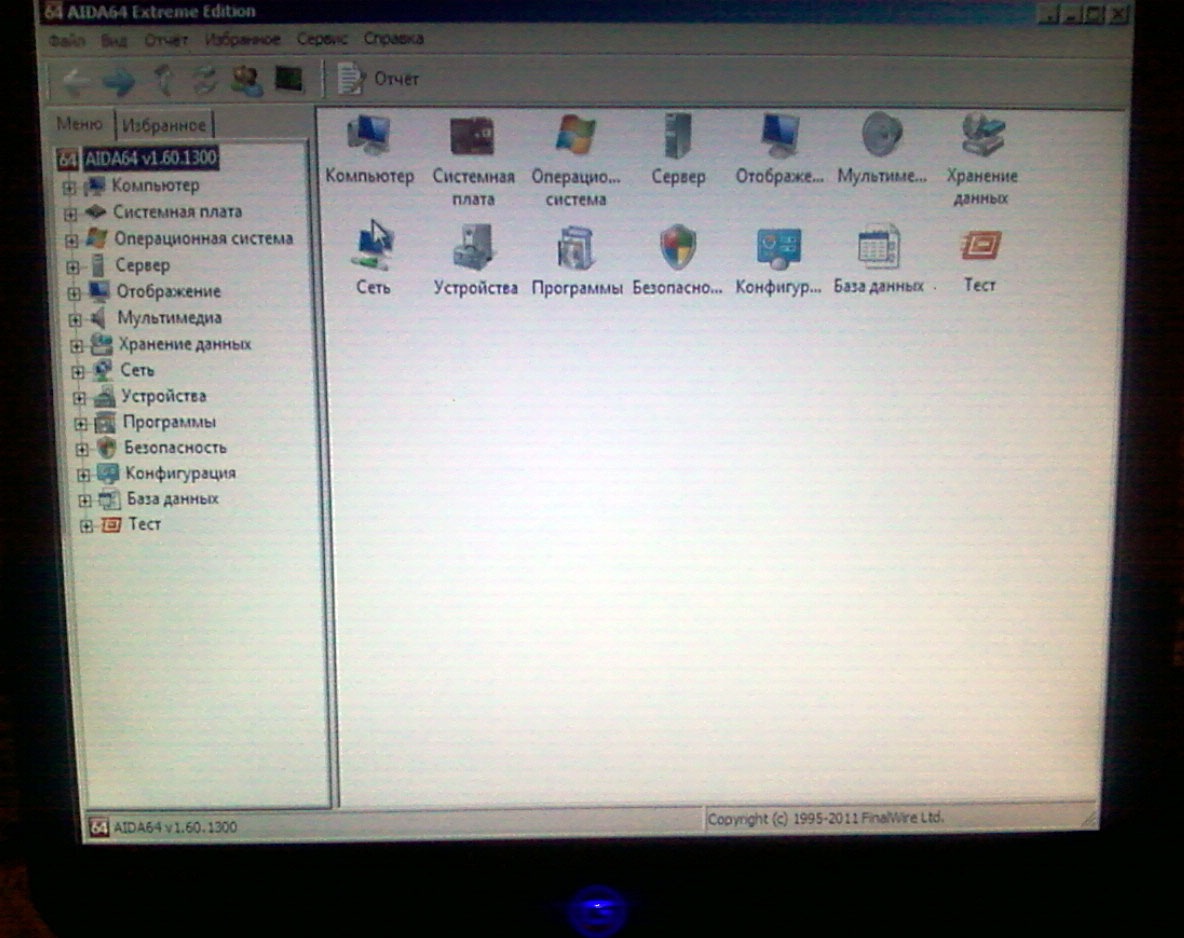The image size is (1184, 938).
Task: Expand the Сеть tree node
Action: click(x=79, y=372)
